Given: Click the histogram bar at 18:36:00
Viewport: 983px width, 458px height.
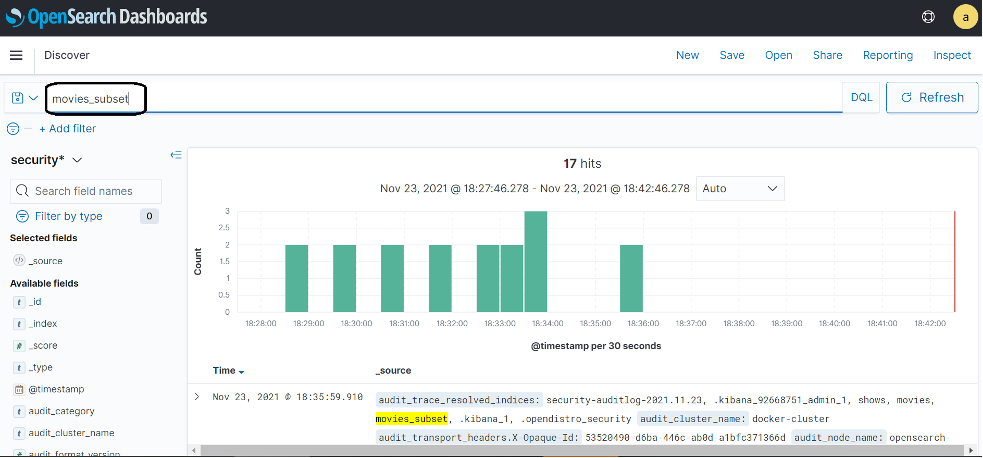Looking at the screenshot, I should coord(631,278).
